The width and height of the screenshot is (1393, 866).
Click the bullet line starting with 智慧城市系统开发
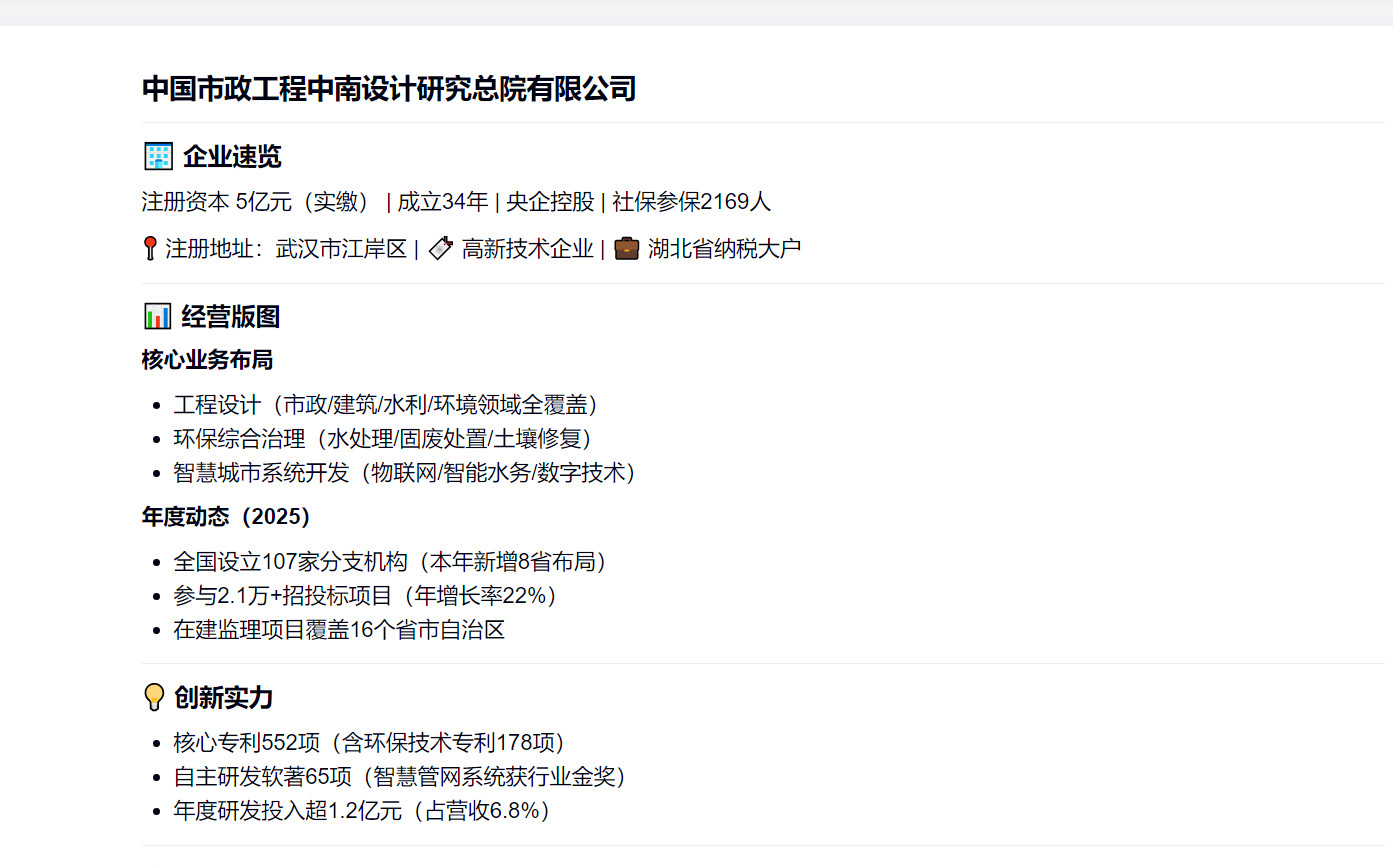point(405,472)
